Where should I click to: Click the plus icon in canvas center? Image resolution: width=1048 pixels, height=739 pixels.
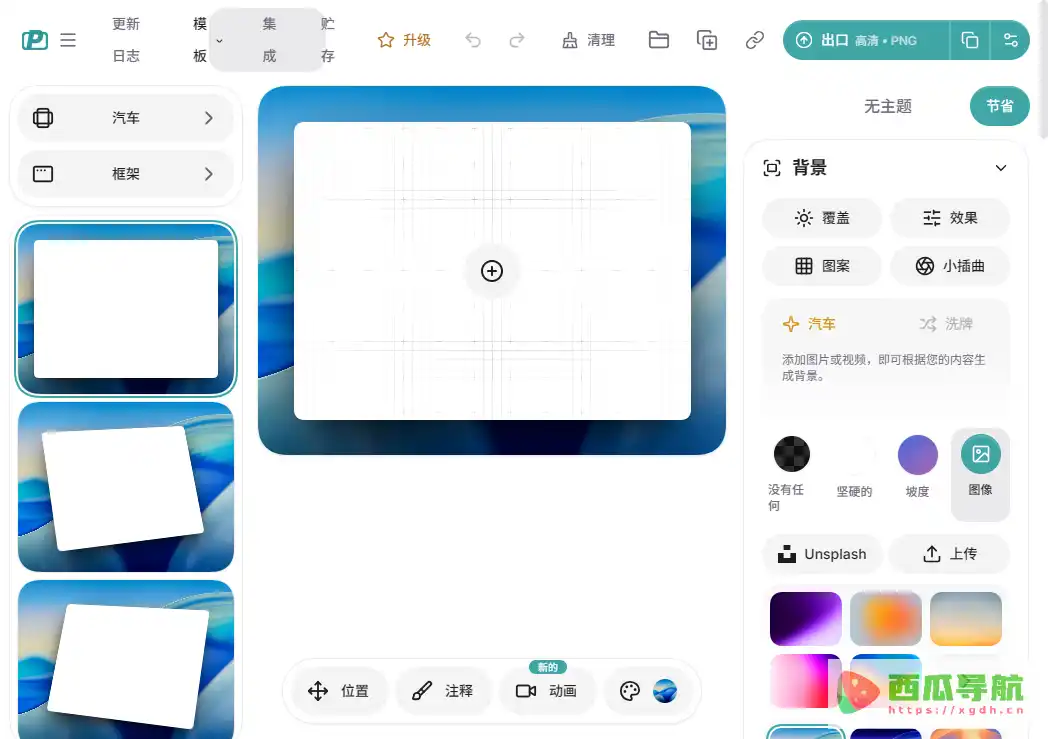pos(492,271)
